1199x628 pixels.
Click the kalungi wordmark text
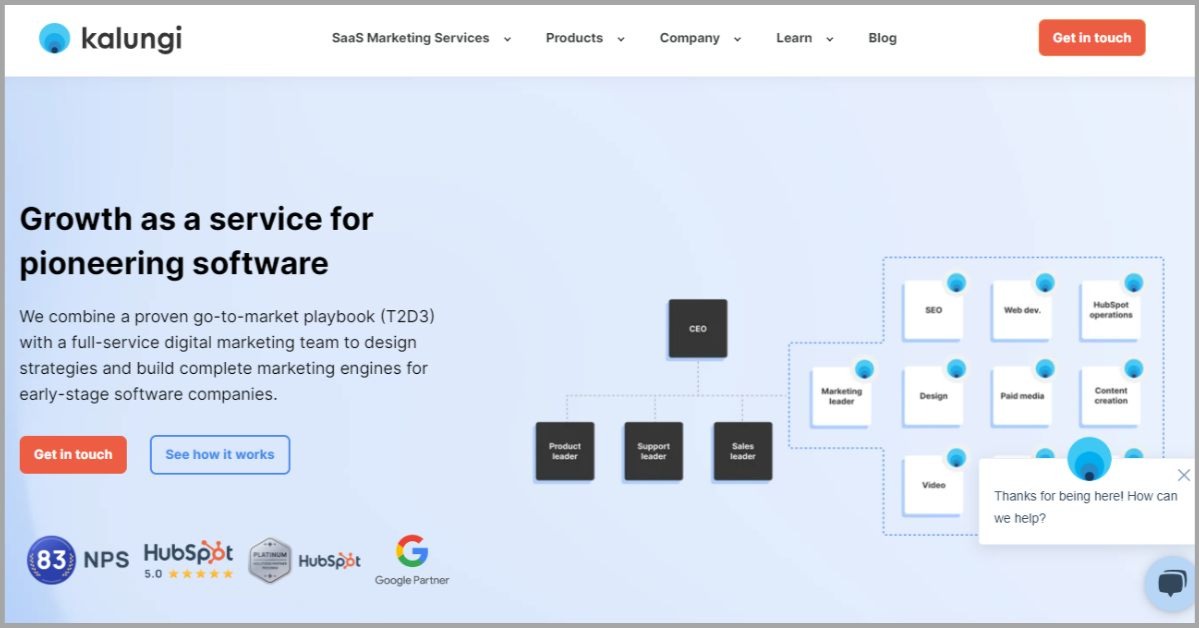pos(132,39)
